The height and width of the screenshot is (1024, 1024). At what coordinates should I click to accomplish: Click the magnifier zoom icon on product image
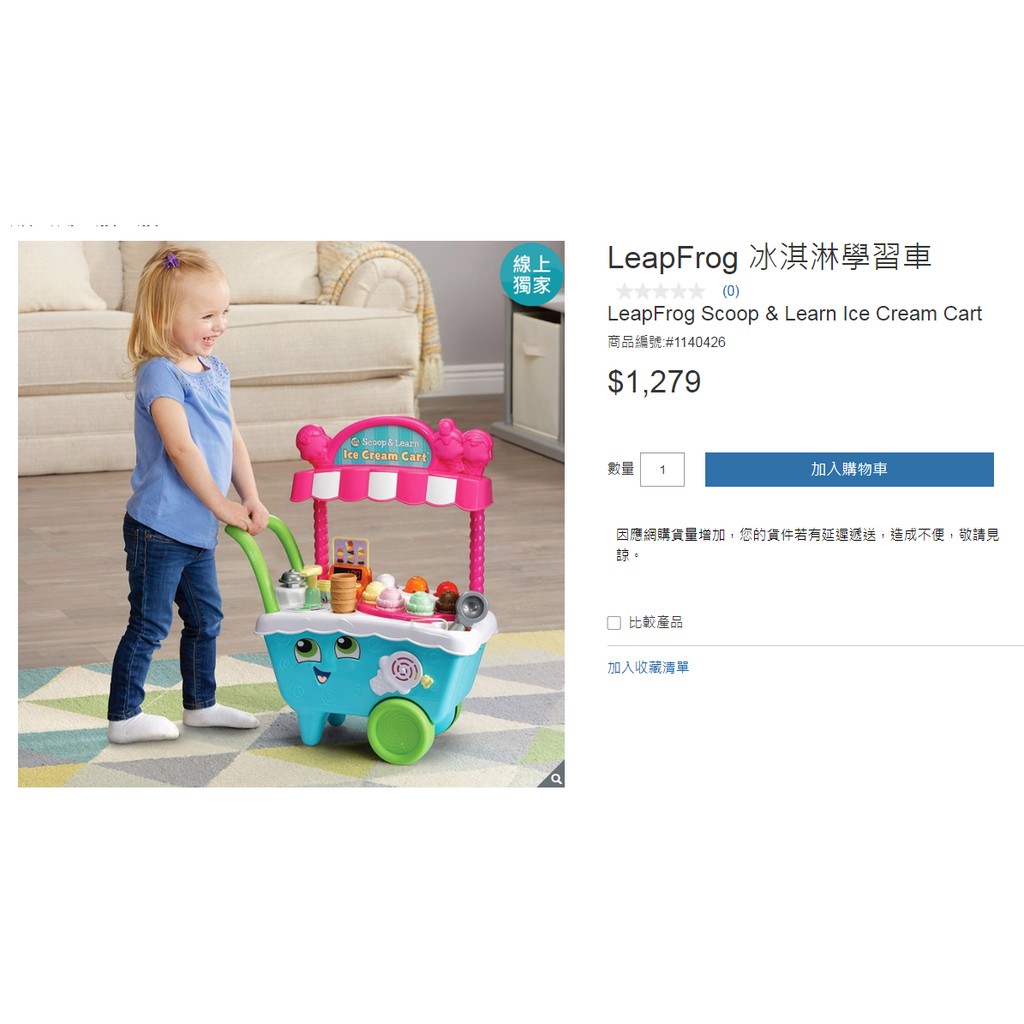click(x=556, y=778)
